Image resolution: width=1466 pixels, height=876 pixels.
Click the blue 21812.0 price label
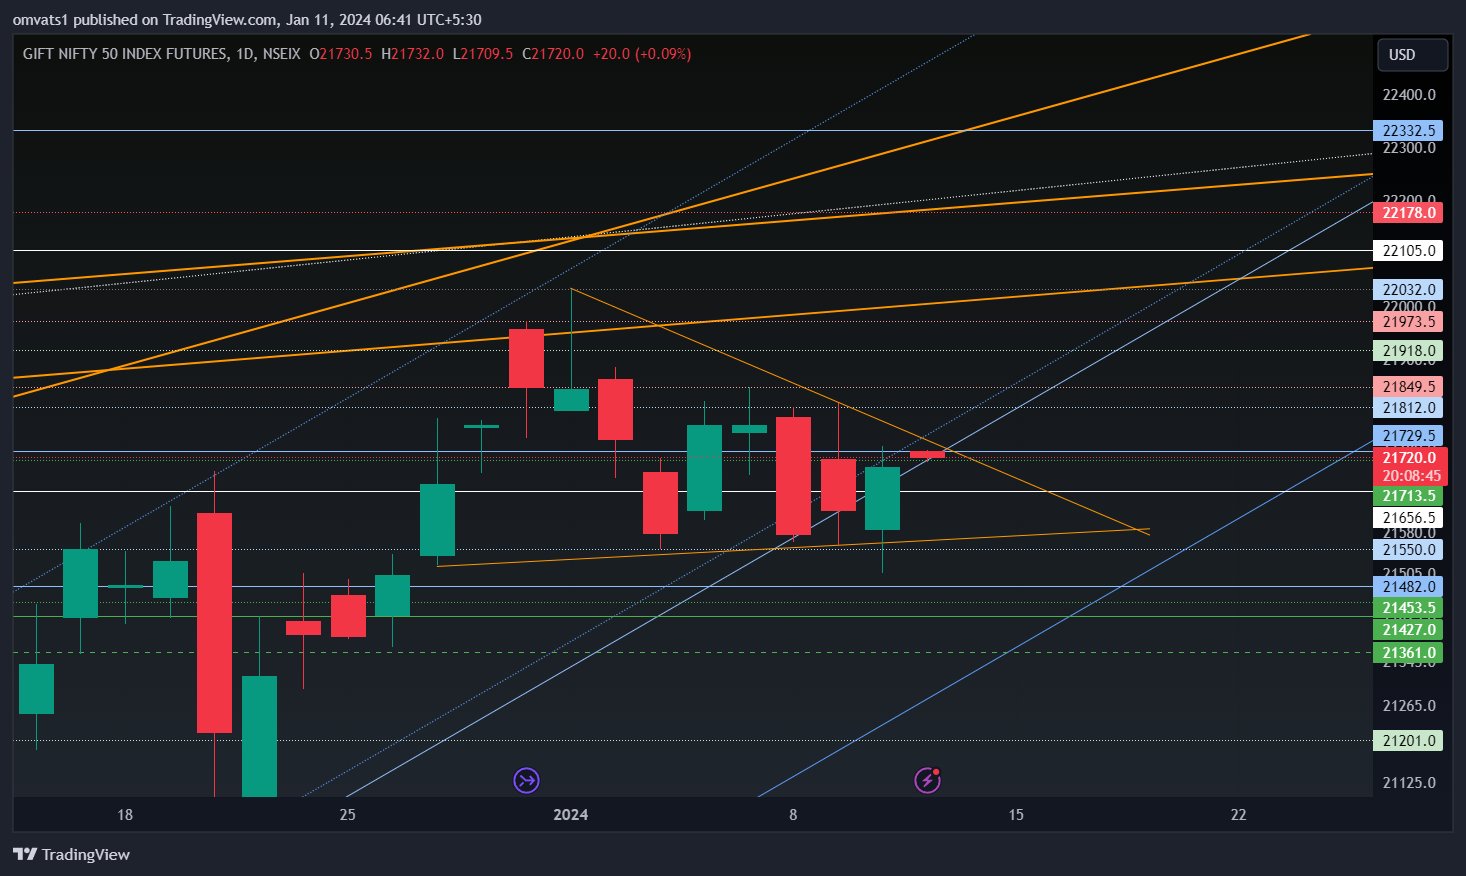[1408, 408]
